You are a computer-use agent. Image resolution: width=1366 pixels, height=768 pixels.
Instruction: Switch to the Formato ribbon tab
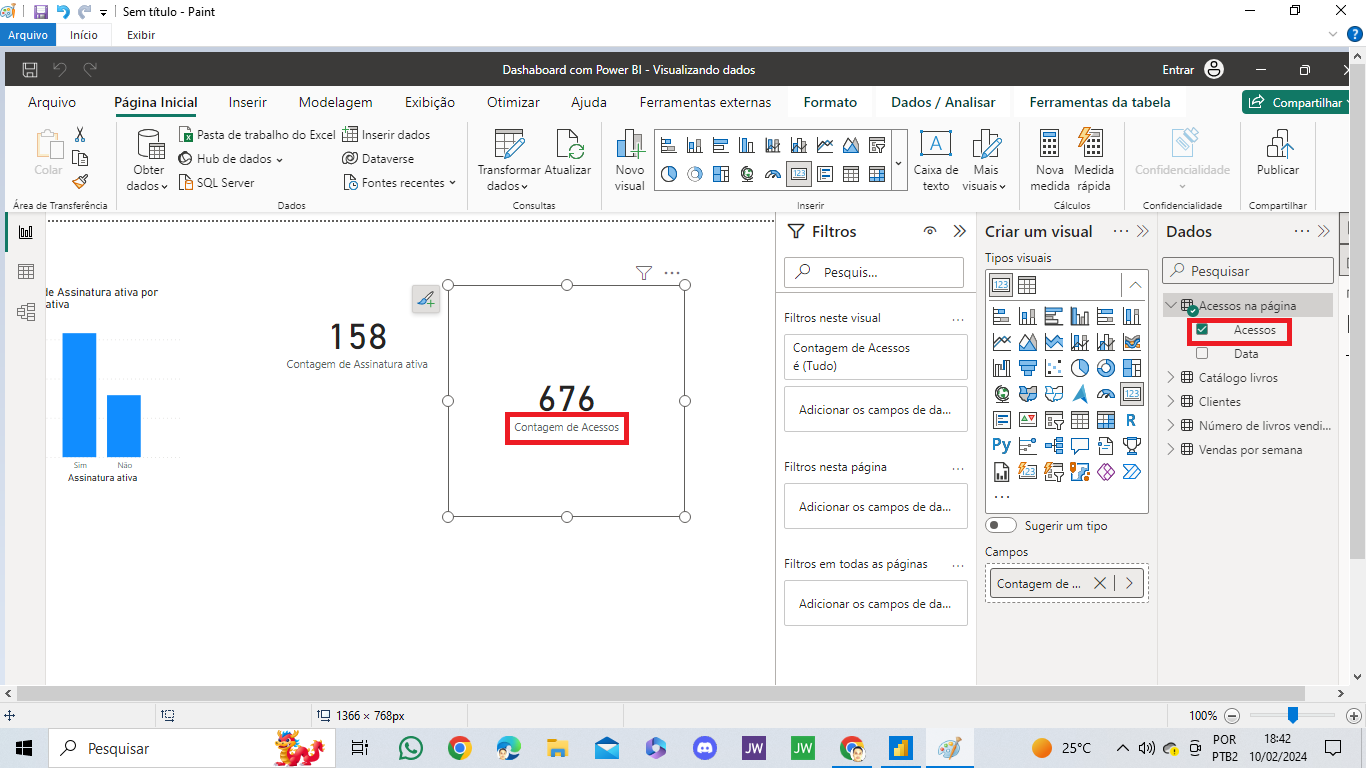[830, 102]
